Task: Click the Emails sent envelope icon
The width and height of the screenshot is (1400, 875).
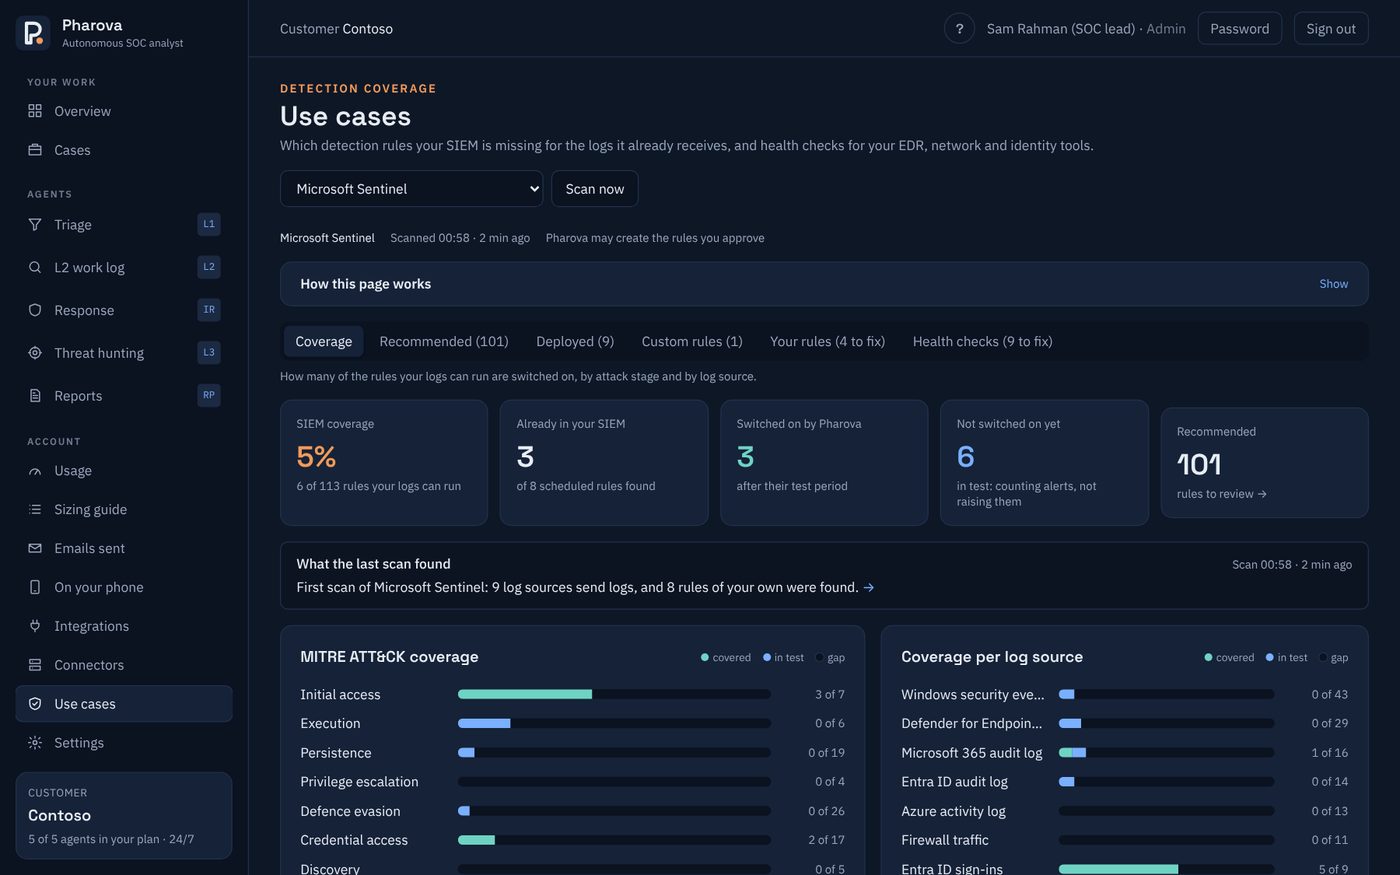Action: [x=35, y=548]
